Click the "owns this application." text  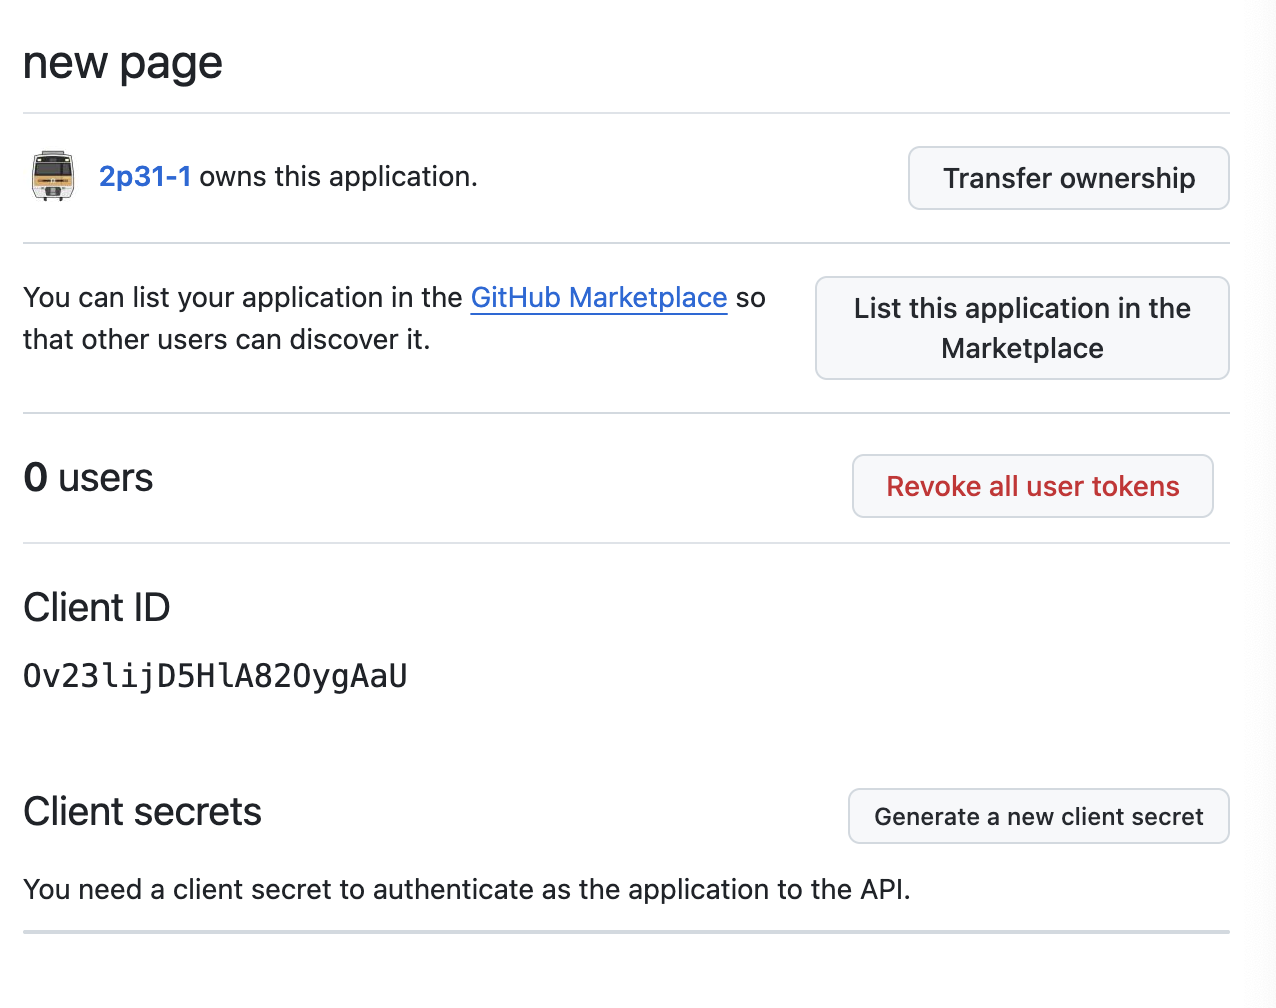[x=338, y=177]
